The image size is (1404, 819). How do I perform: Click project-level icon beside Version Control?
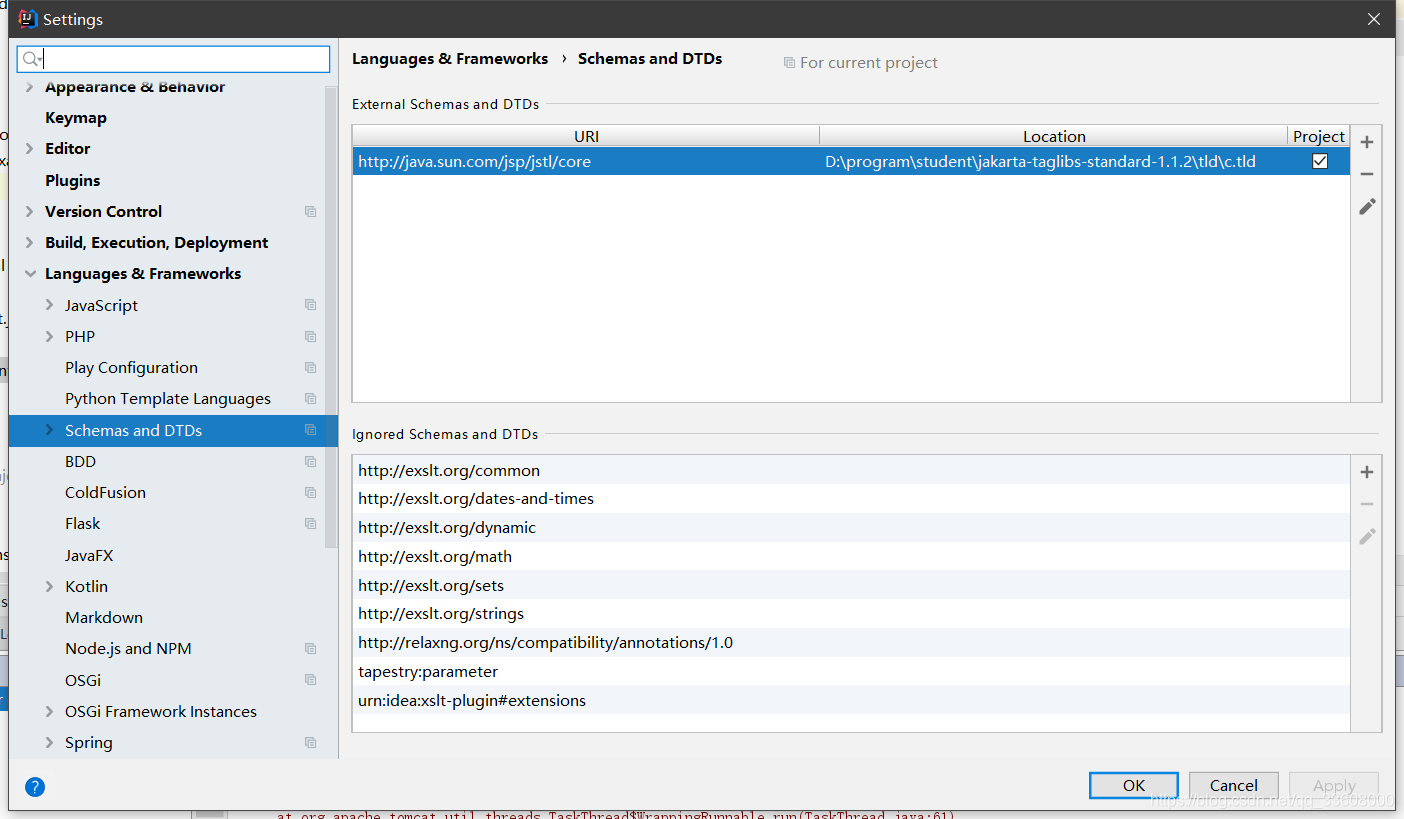[x=311, y=212]
